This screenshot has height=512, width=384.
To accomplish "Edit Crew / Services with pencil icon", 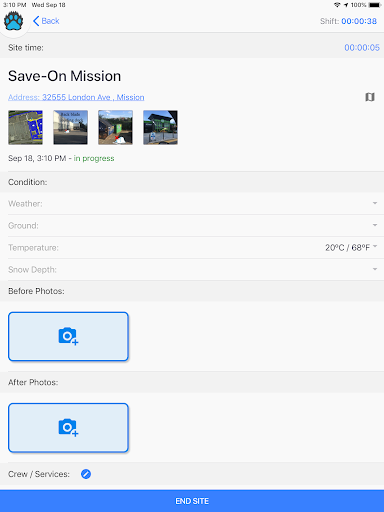I will coord(86,474).
